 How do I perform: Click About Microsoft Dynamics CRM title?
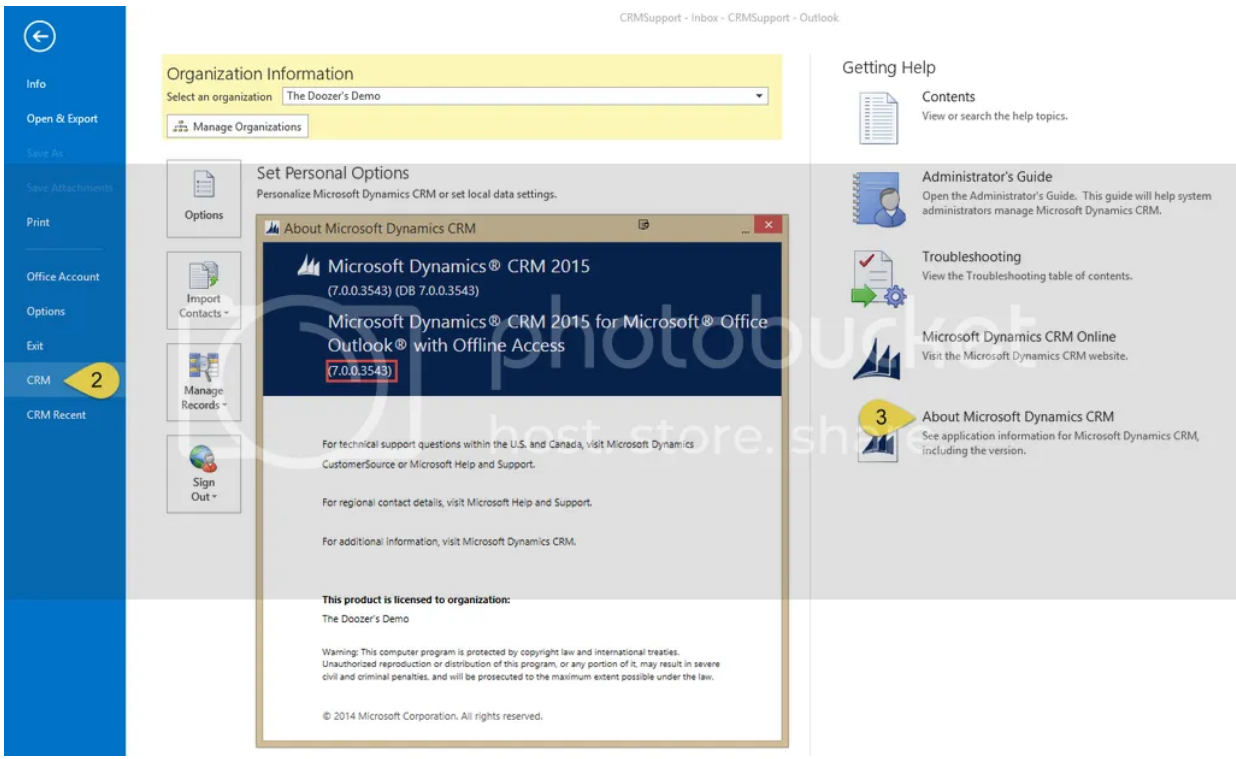[x=1018, y=417]
